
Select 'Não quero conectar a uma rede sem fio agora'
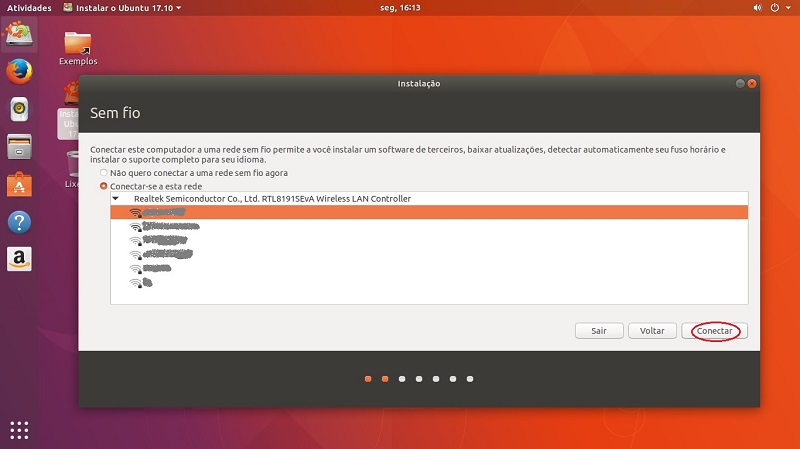[194, 173]
